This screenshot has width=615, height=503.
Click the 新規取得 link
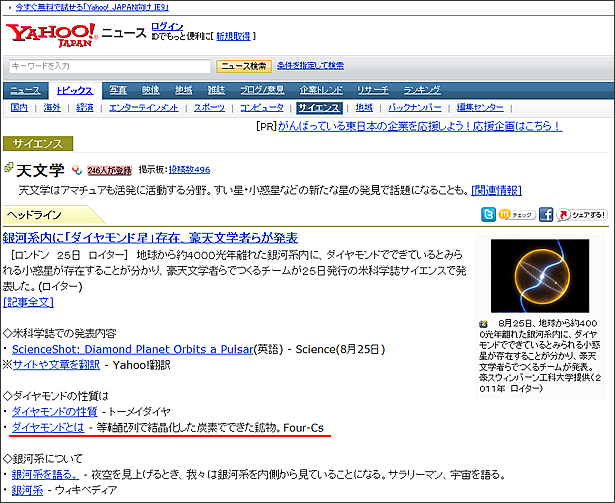point(233,36)
